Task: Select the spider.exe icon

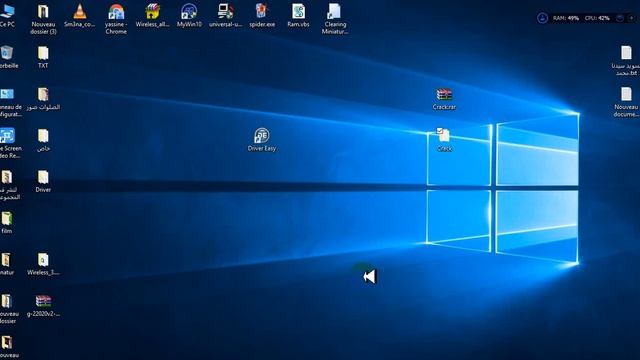Action: pyautogui.click(x=262, y=15)
